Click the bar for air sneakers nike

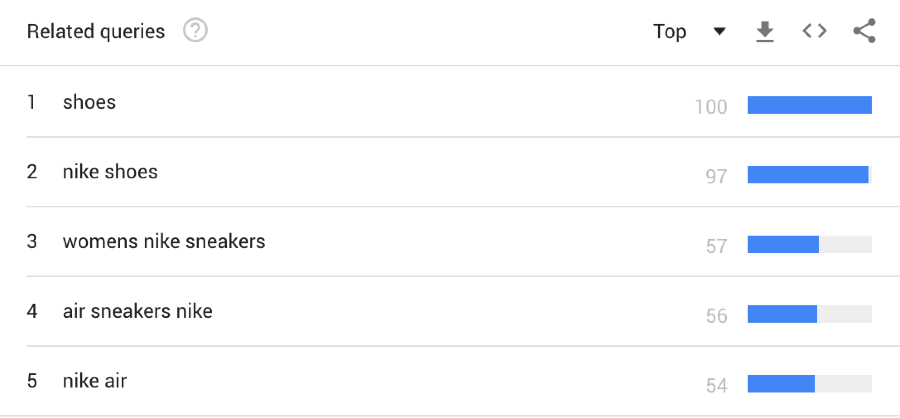point(783,314)
